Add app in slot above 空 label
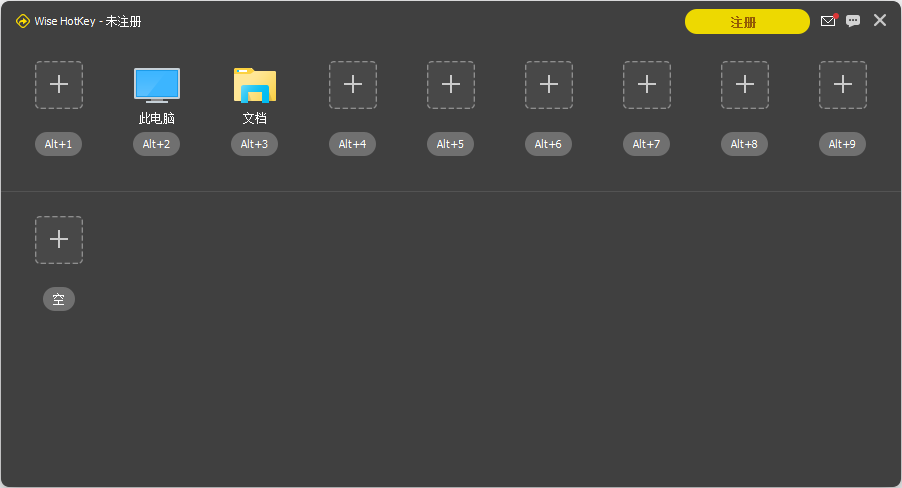The width and height of the screenshot is (902, 488). tap(59, 240)
